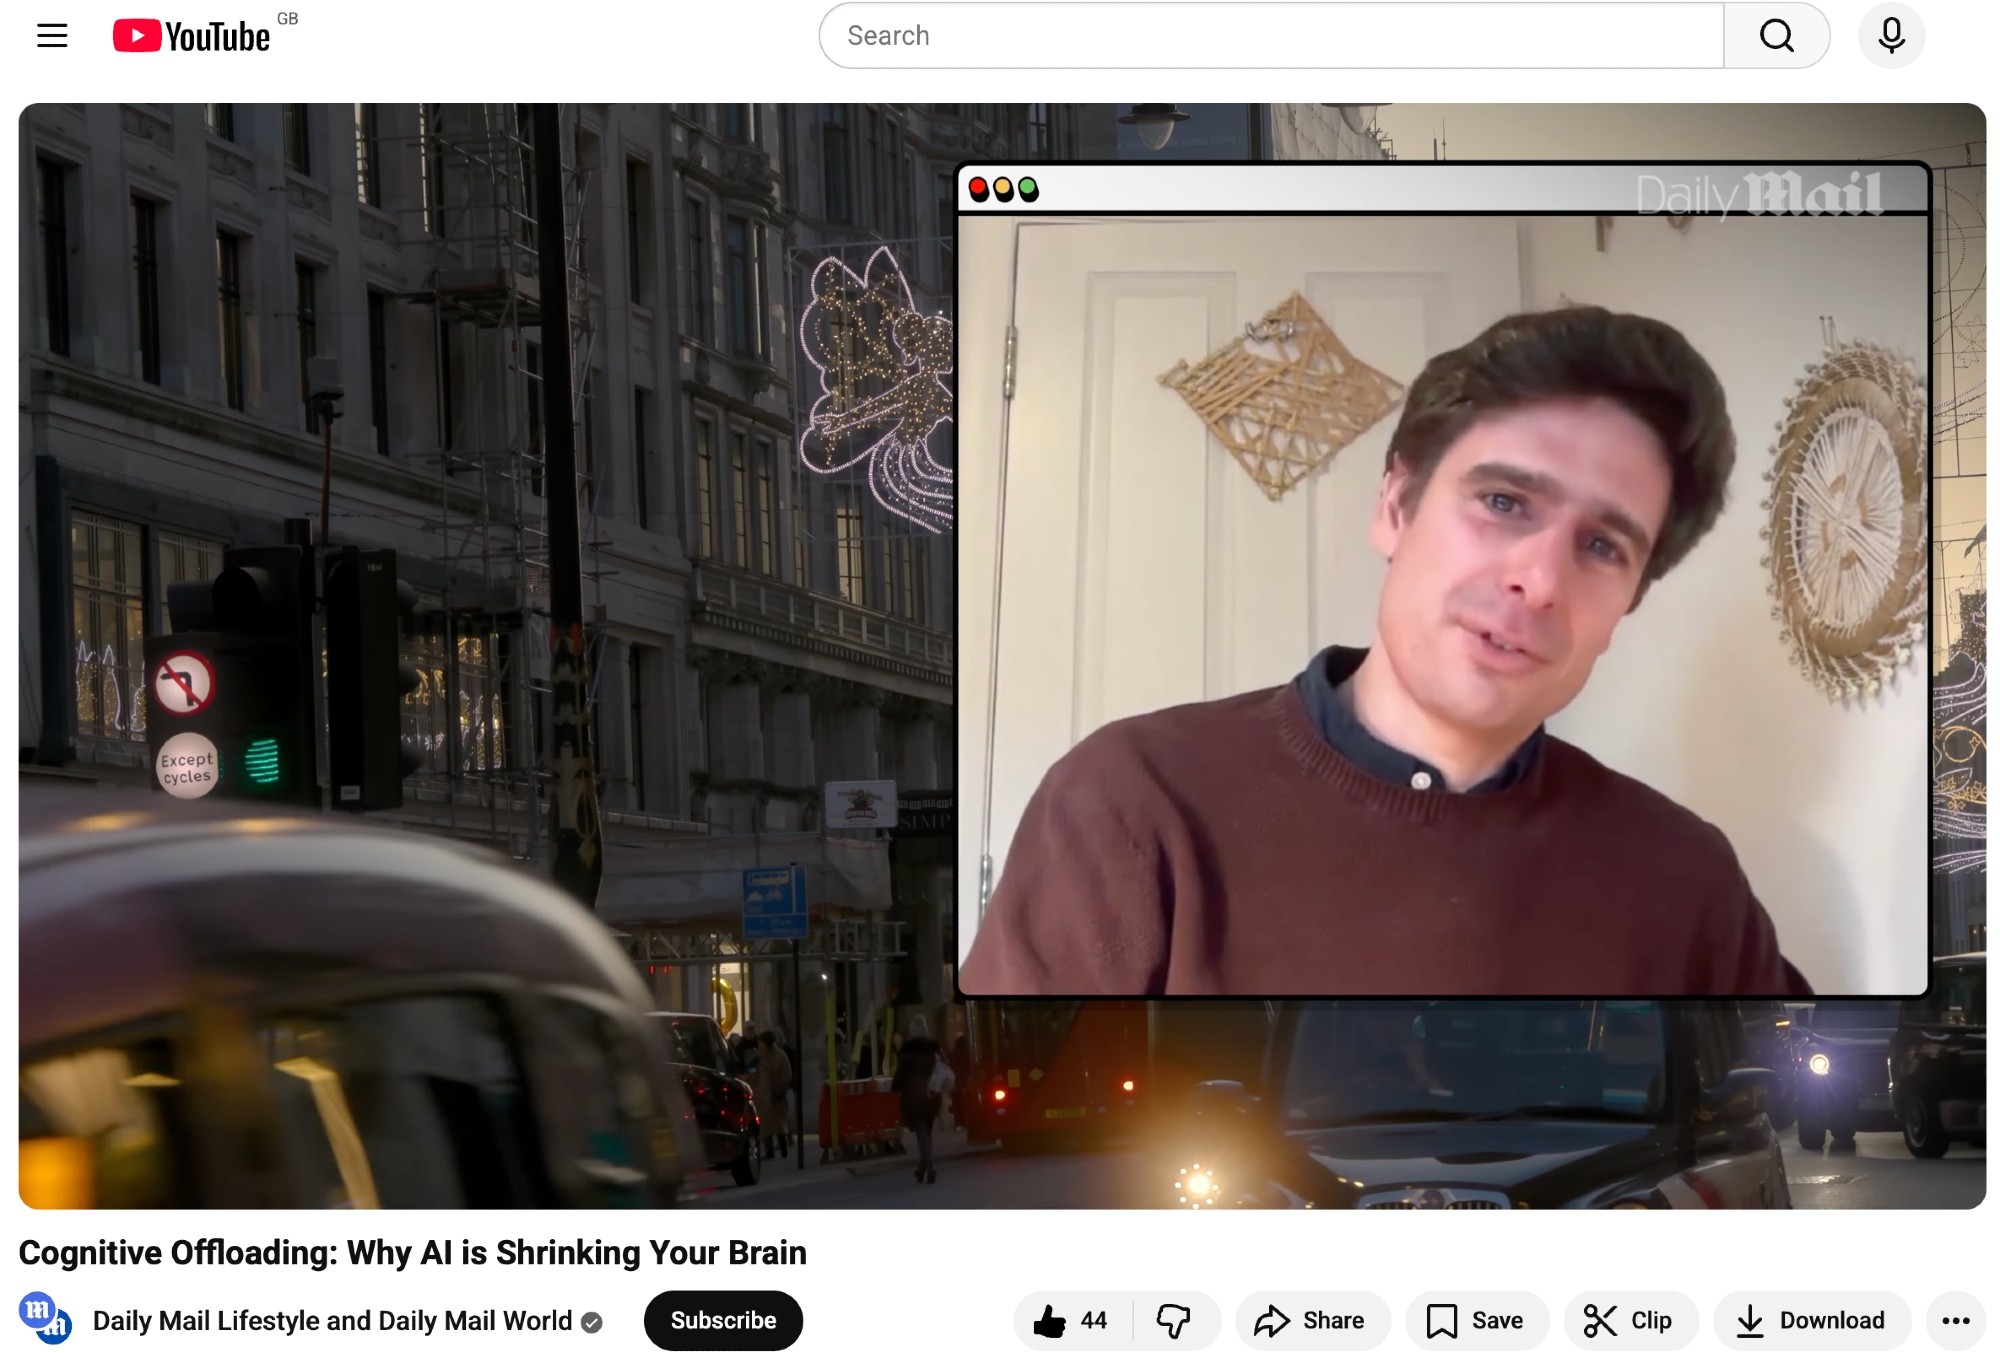Subscribe to the Daily Mail channel
Image resolution: width=2000 pixels, height=1358 pixels.
(722, 1321)
